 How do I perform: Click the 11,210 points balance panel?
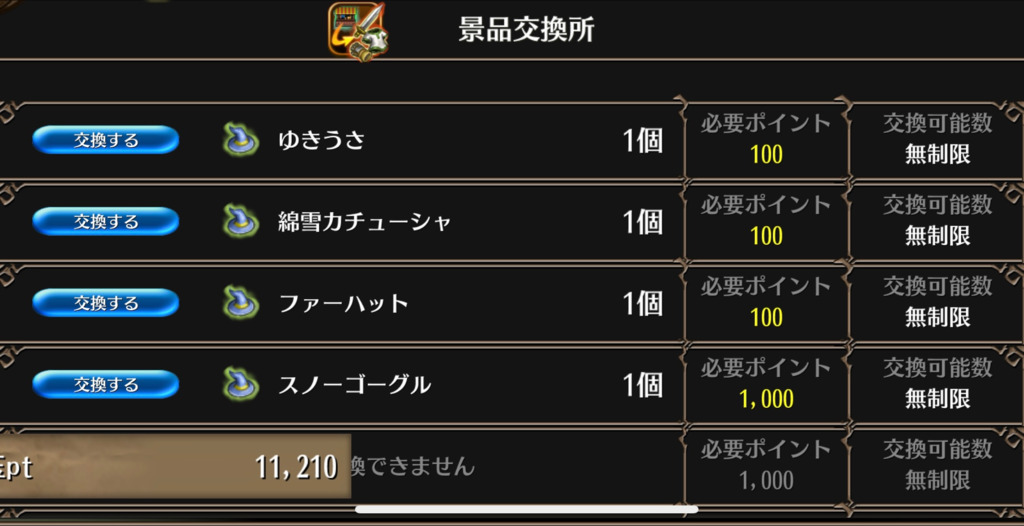tap(175, 467)
